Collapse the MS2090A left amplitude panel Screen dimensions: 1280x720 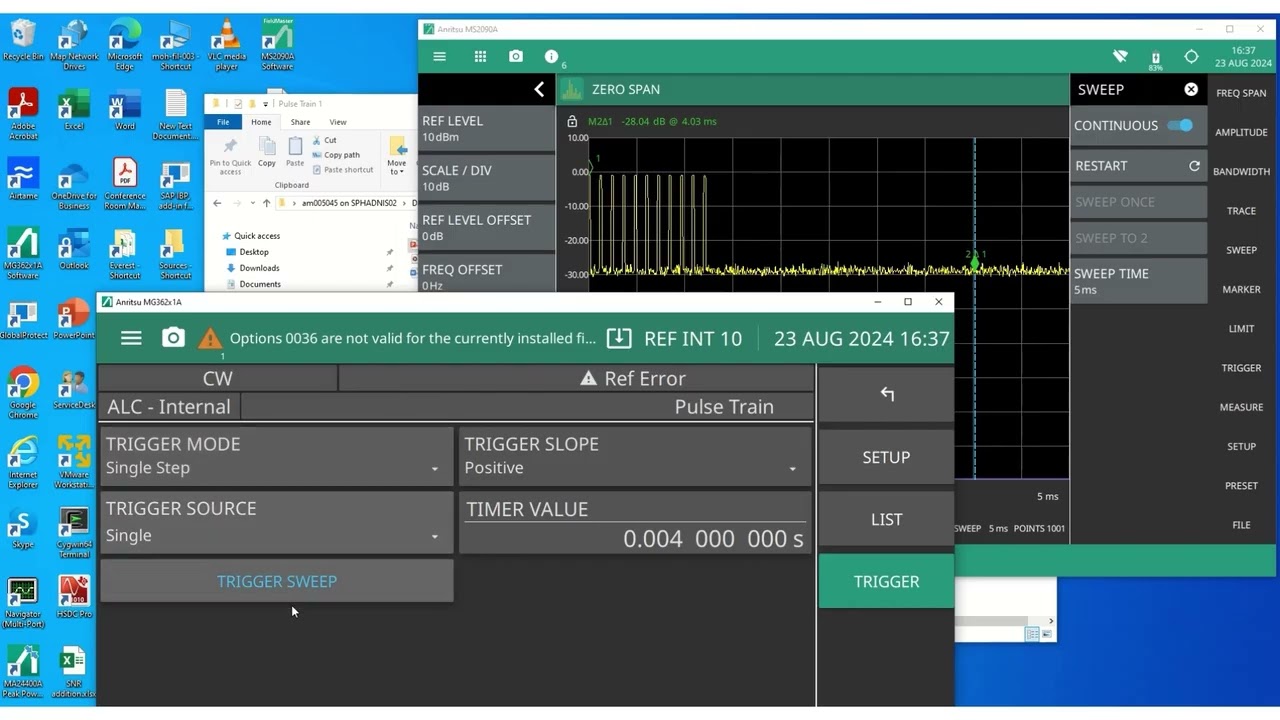tap(539, 89)
